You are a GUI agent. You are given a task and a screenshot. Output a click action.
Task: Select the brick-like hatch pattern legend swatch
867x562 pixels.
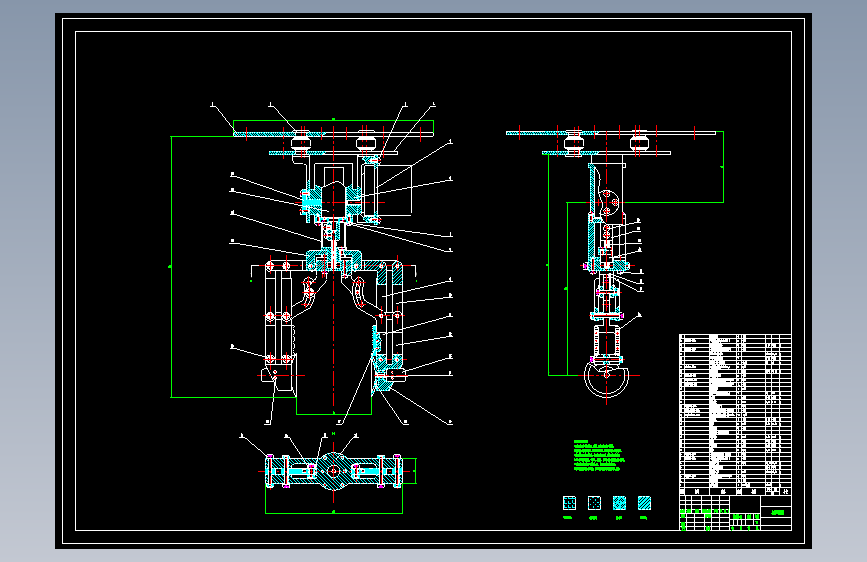(x=570, y=503)
